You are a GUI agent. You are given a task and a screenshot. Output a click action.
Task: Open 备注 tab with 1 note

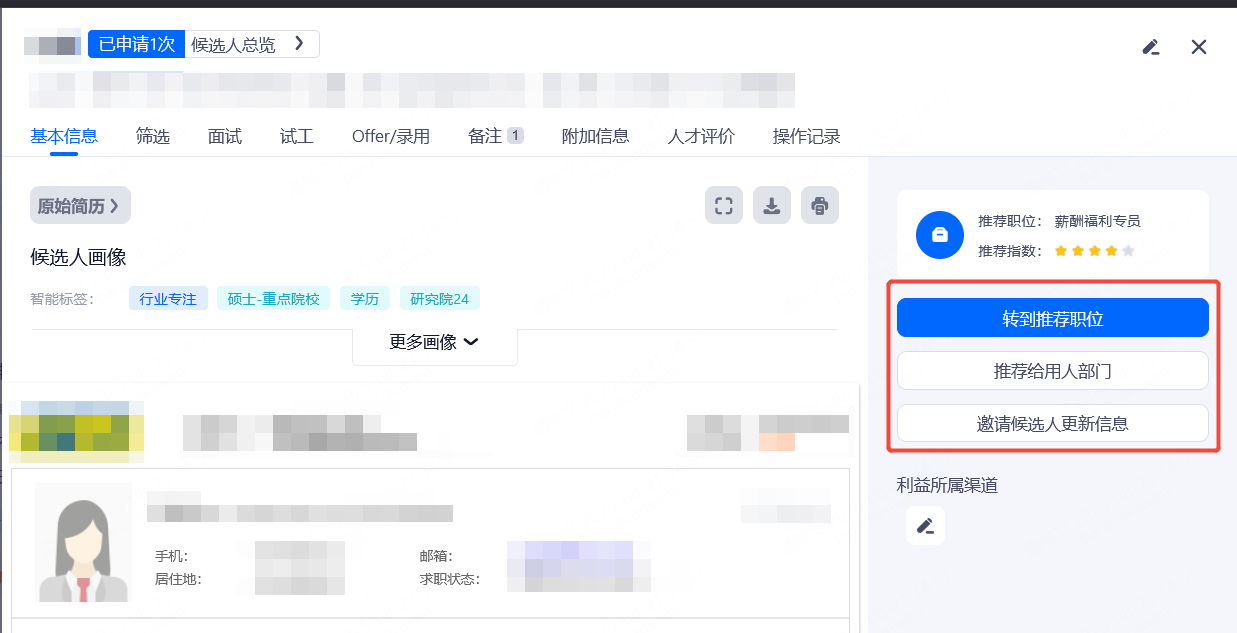(495, 137)
